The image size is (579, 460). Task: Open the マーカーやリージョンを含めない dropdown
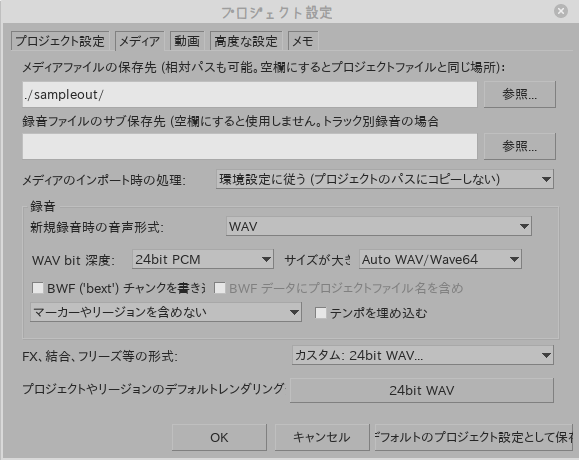coord(166,312)
